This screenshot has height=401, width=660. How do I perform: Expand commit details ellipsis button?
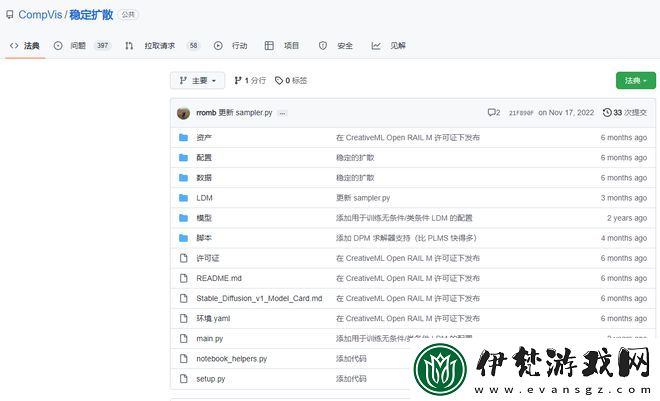pyautogui.click(x=282, y=113)
